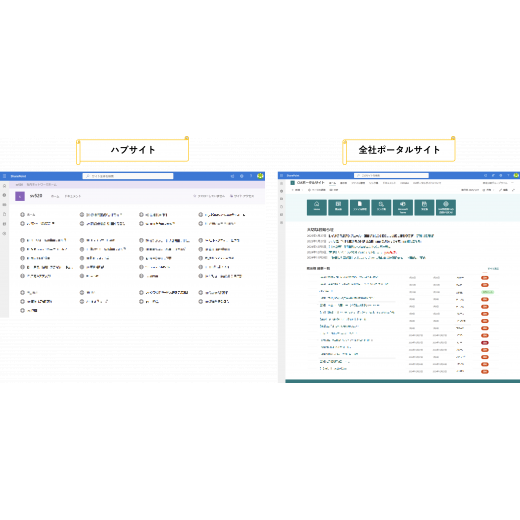Viewport: 520px width, 520px height.
Task: Select the underlined home tab in the portal site navigation
Action: pyautogui.click(x=332, y=183)
